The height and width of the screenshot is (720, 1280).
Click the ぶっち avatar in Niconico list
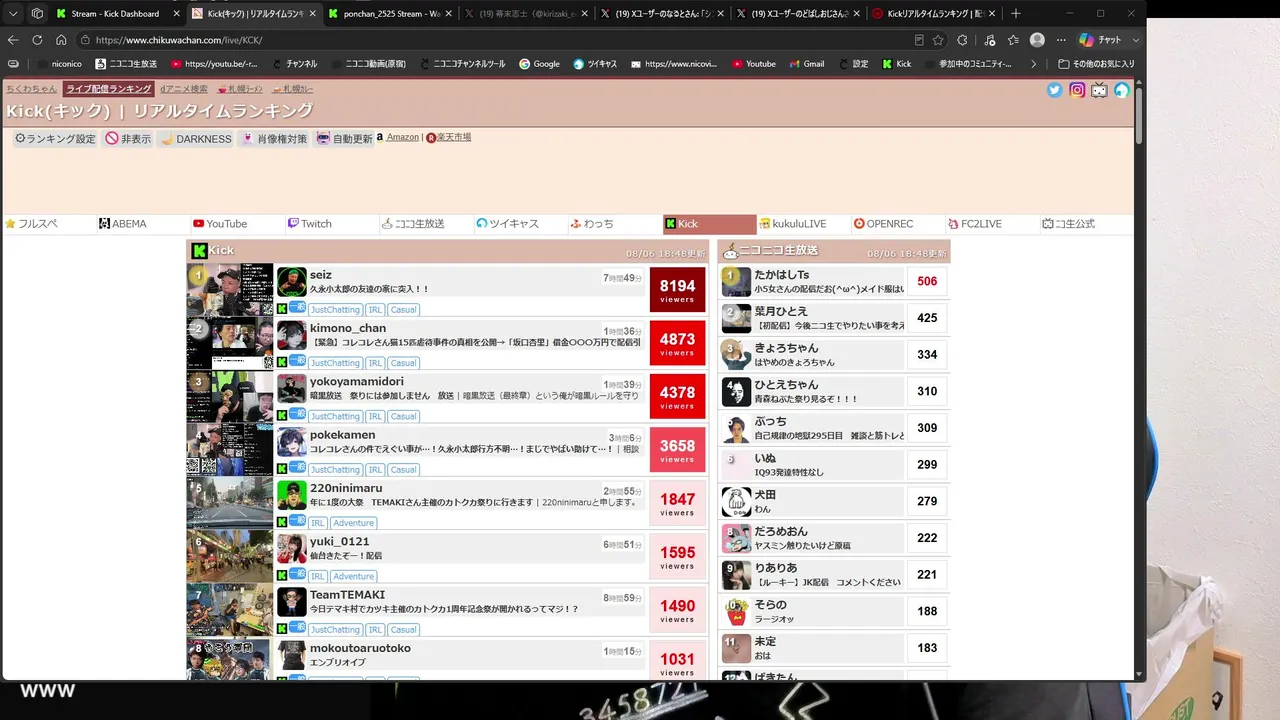pyautogui.click(x=736, y=428)
